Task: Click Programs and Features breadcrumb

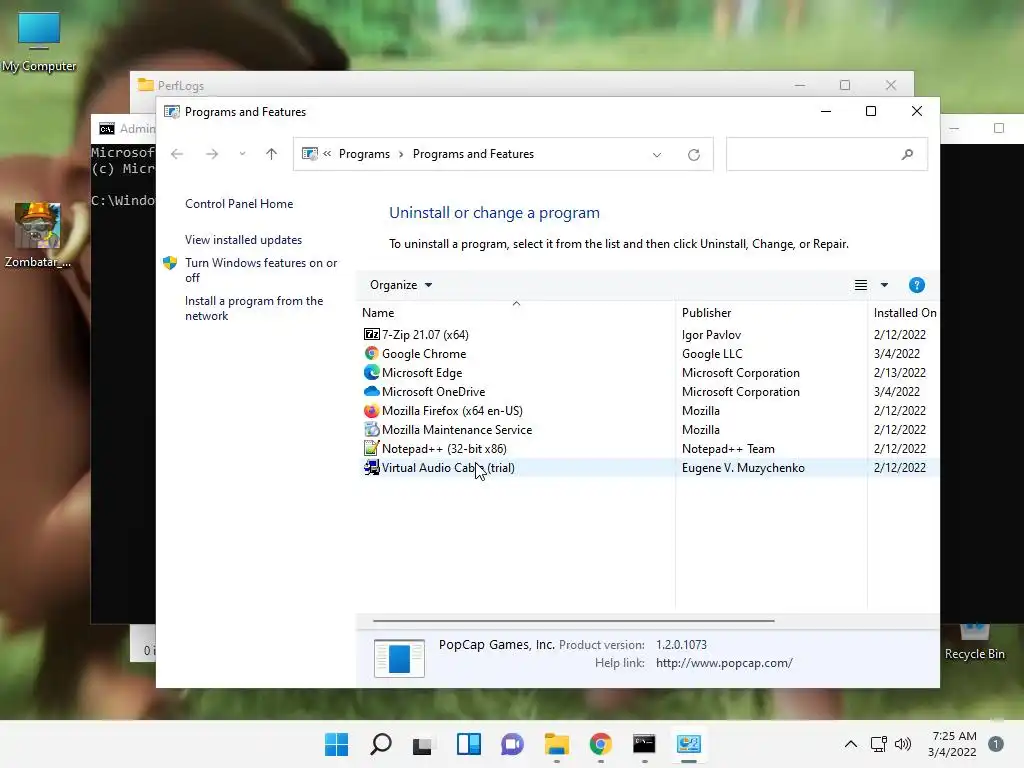Action: [473, 154]
